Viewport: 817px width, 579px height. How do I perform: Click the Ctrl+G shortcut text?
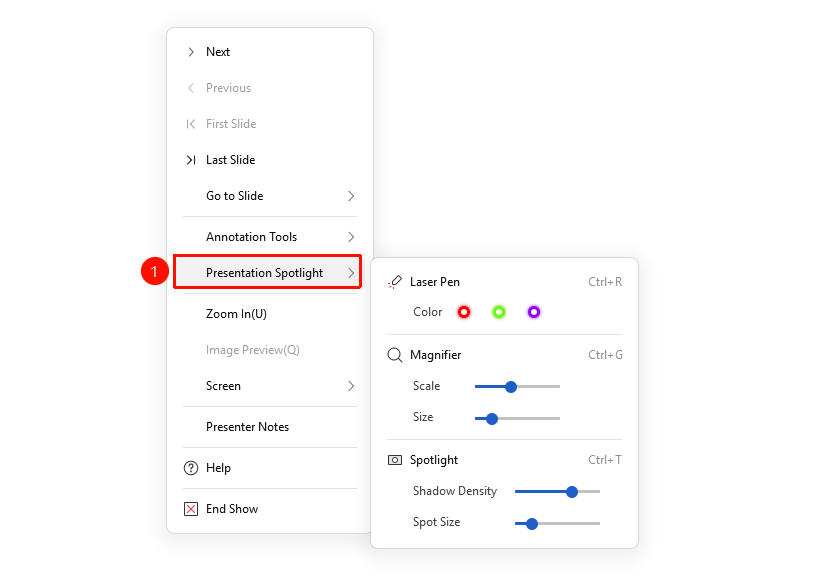[605, 355]
